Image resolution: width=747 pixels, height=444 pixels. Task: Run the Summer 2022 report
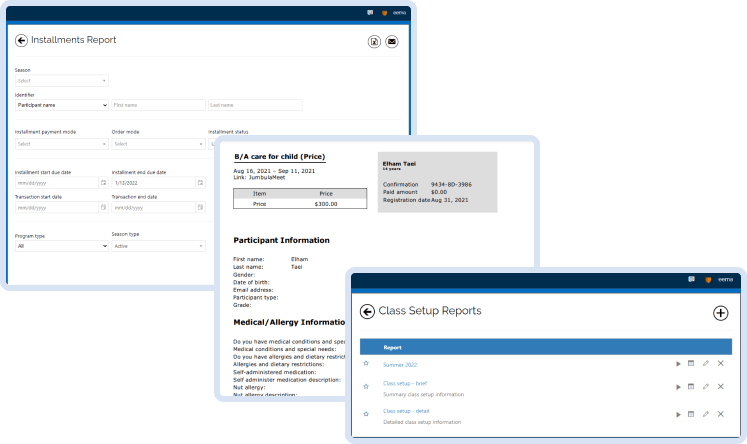[x=678, y=364]
